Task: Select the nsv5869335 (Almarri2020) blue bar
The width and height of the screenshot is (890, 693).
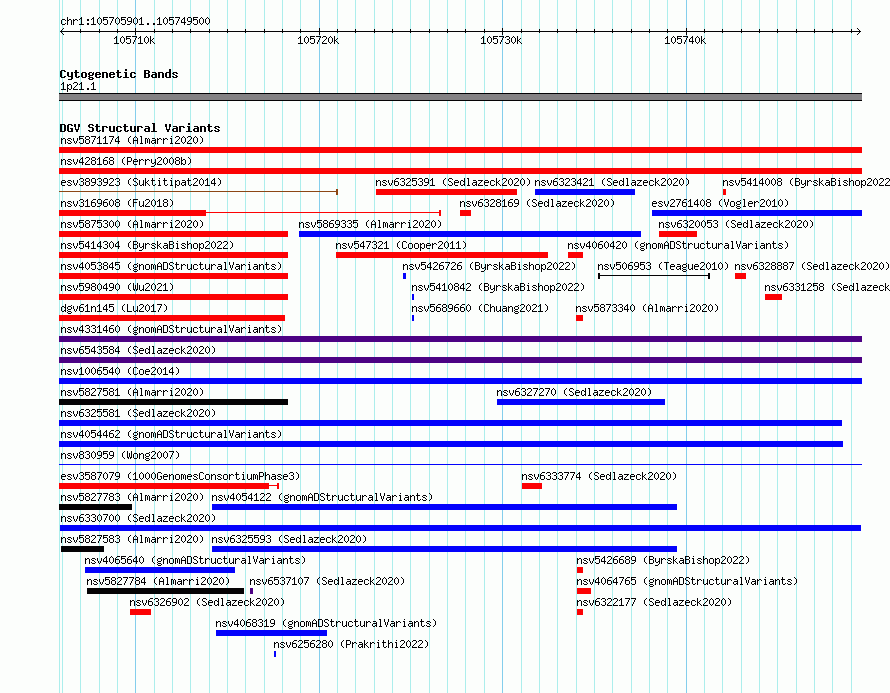Action: pyautogui.click(x=470, y=234)
